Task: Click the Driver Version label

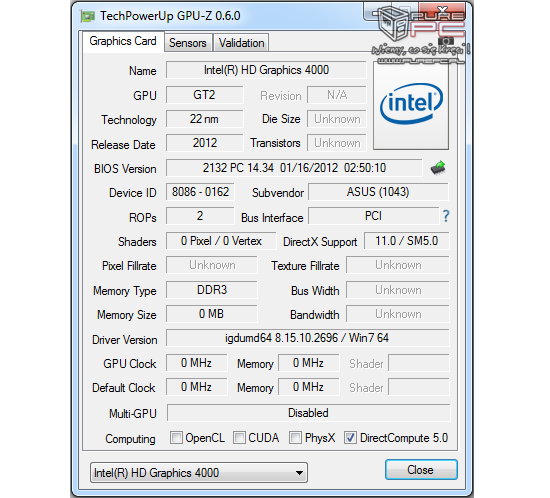Action: (x=125, y=339)
